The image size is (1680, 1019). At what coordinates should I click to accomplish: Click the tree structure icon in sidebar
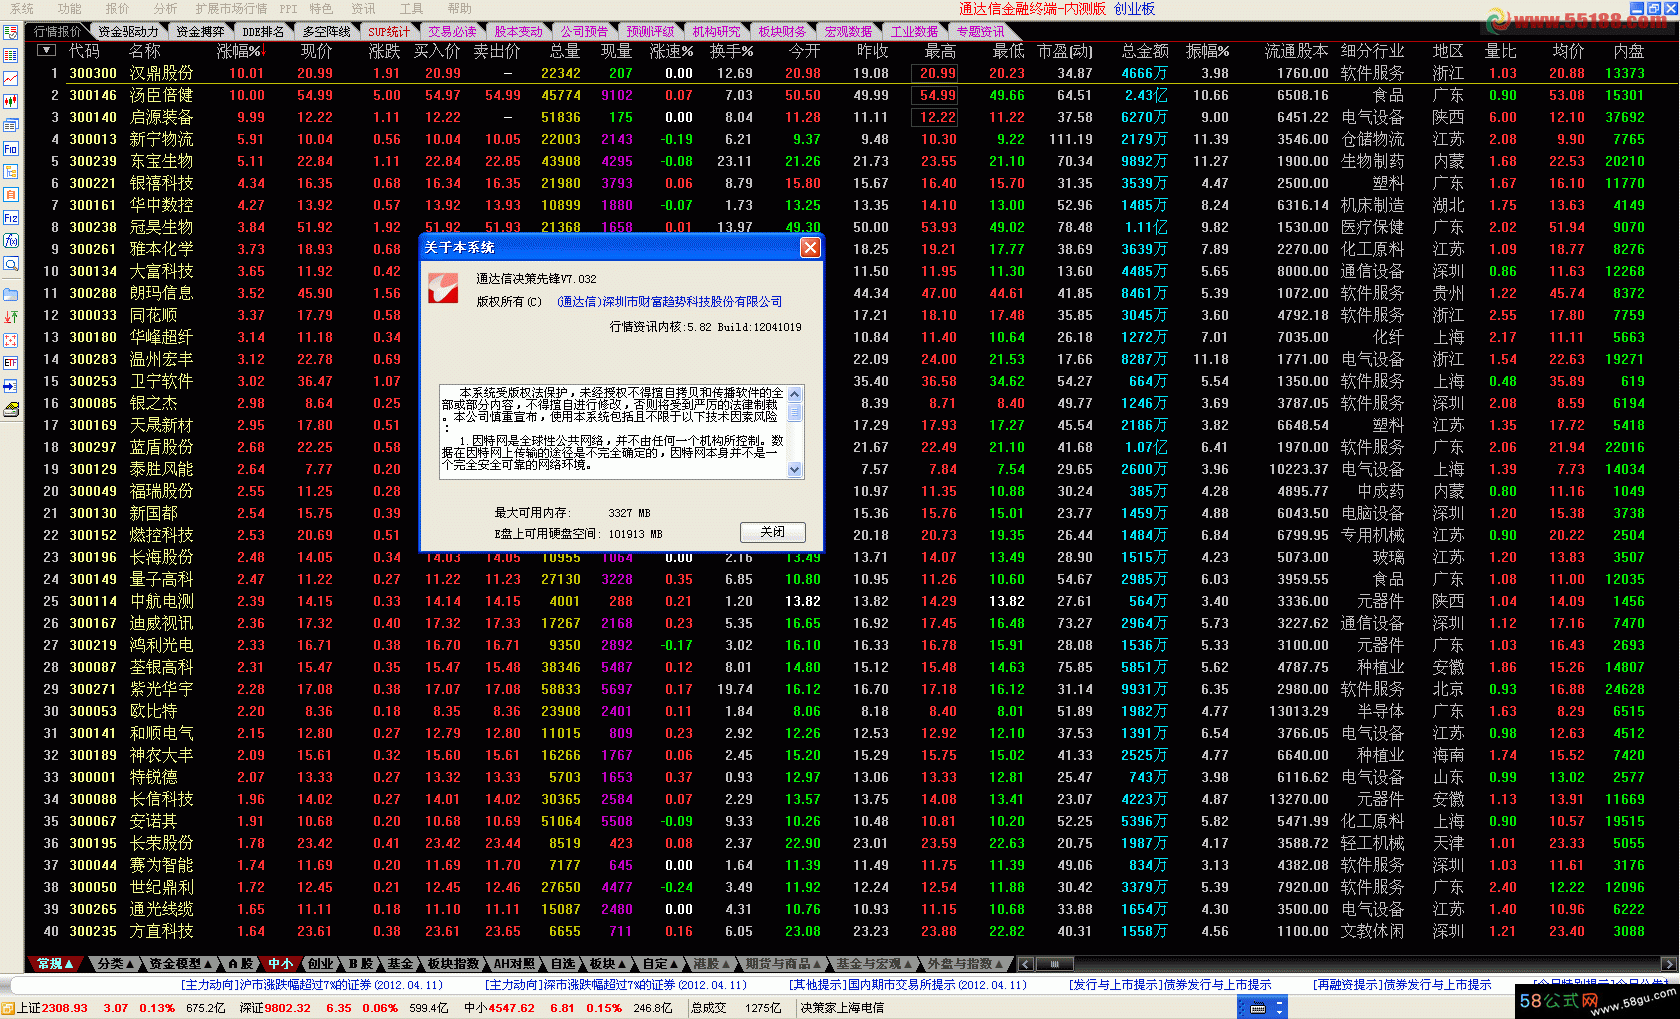pyautogui.click(x=11, y=171)
